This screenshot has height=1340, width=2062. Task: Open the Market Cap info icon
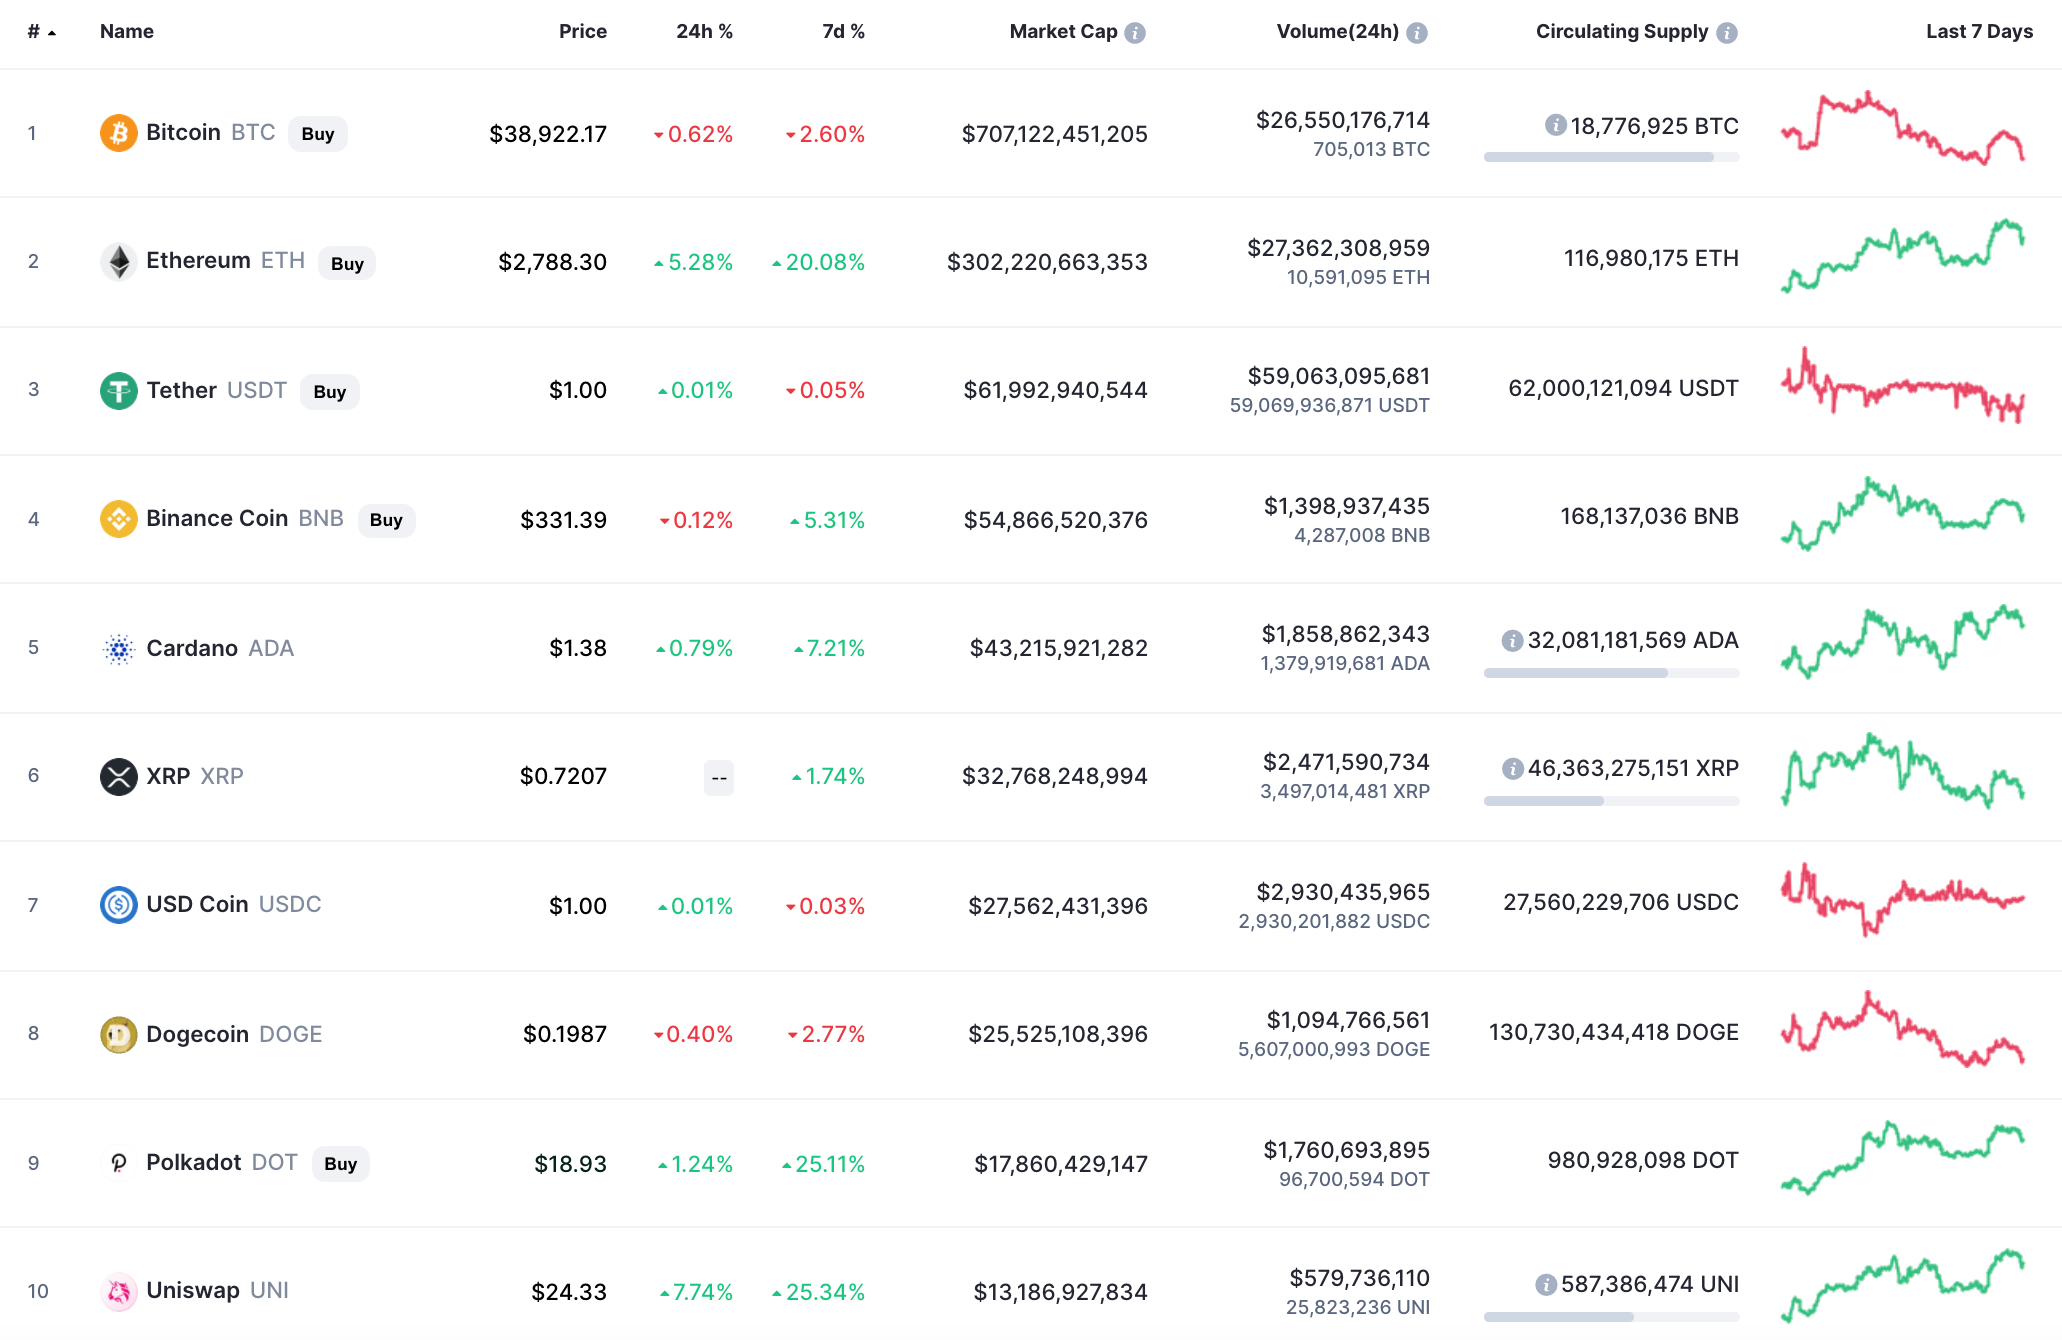pos(1135,33)
